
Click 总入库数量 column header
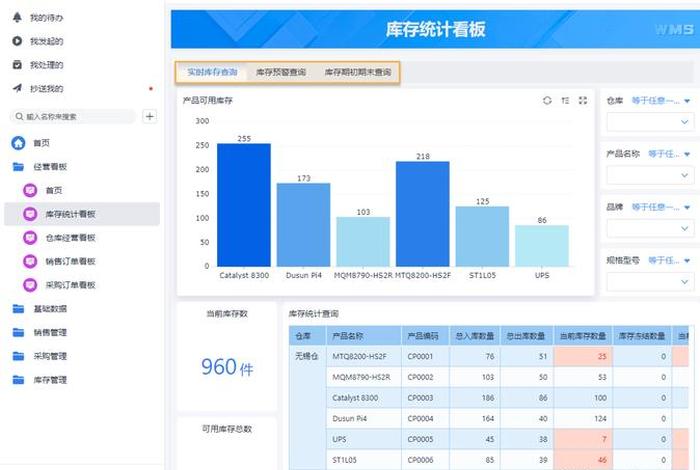[x=475, y=336]
